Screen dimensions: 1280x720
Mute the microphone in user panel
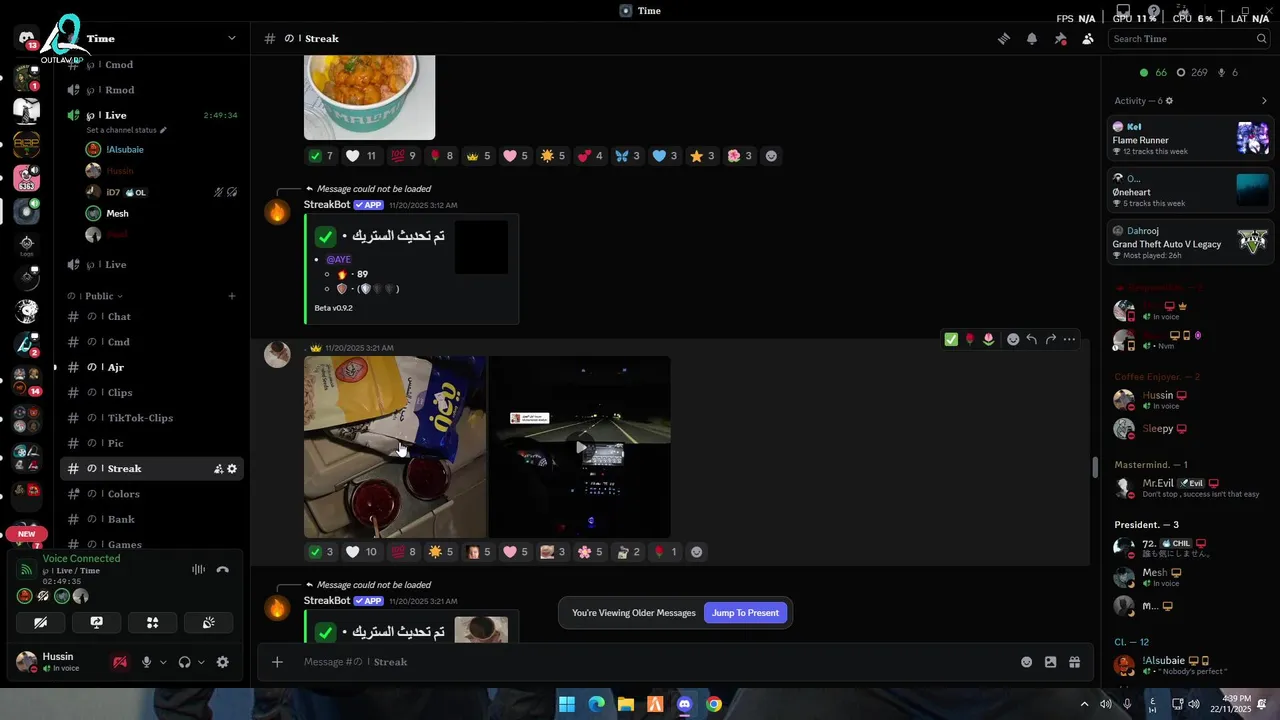coord(147,662)
